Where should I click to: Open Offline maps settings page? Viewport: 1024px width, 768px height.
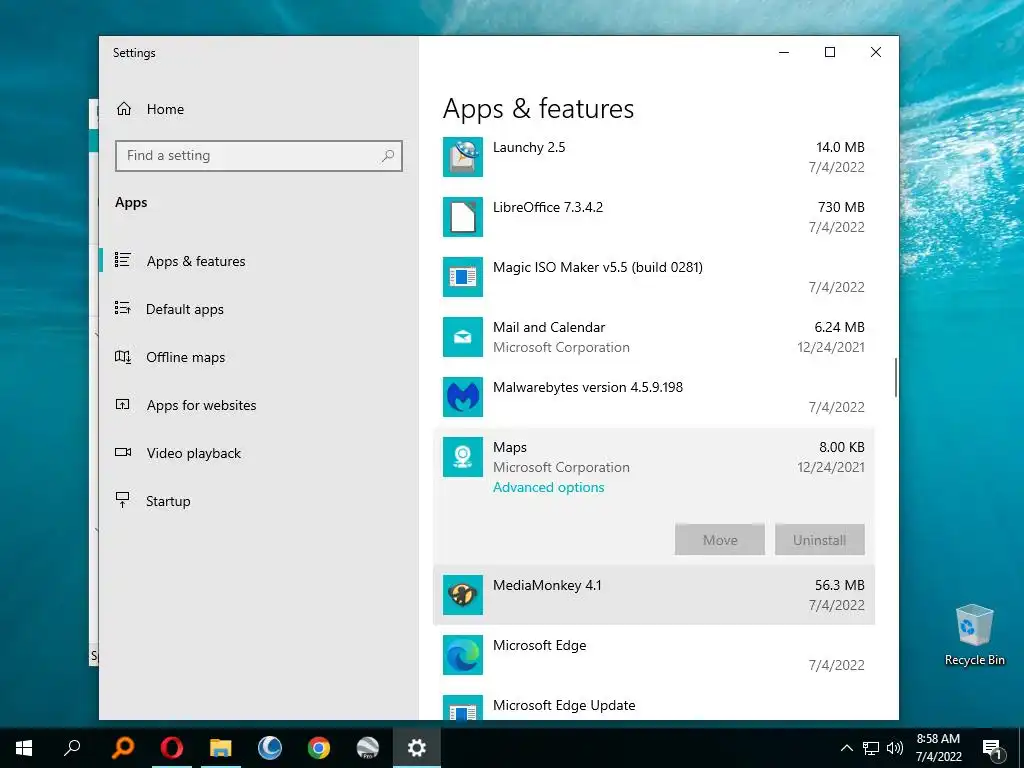185,357
